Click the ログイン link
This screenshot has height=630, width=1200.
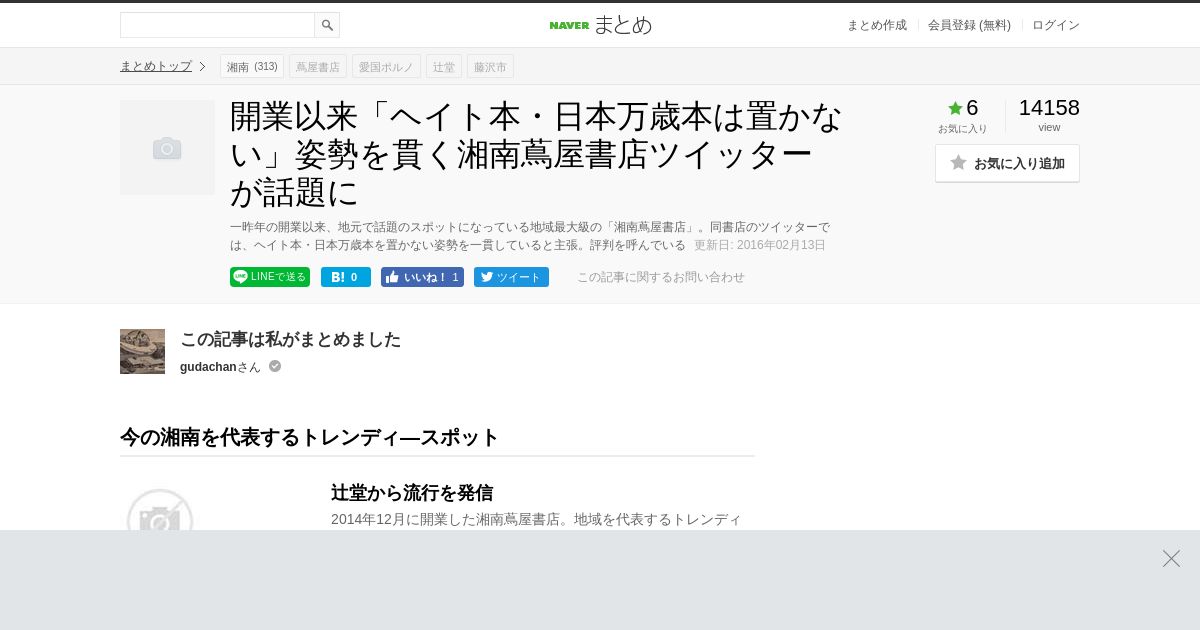click(1056, 25)
